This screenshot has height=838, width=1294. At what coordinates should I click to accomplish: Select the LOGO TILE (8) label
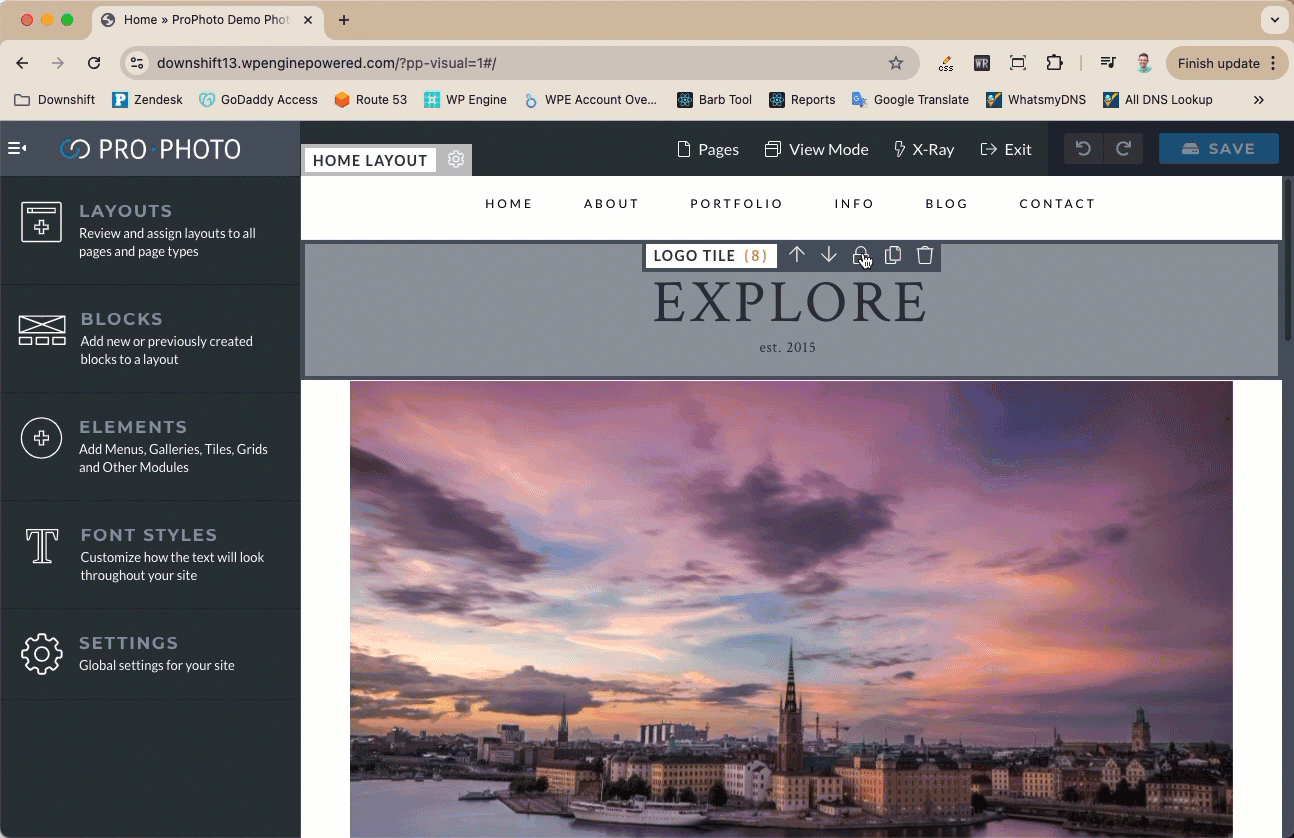tap(711, 255)
